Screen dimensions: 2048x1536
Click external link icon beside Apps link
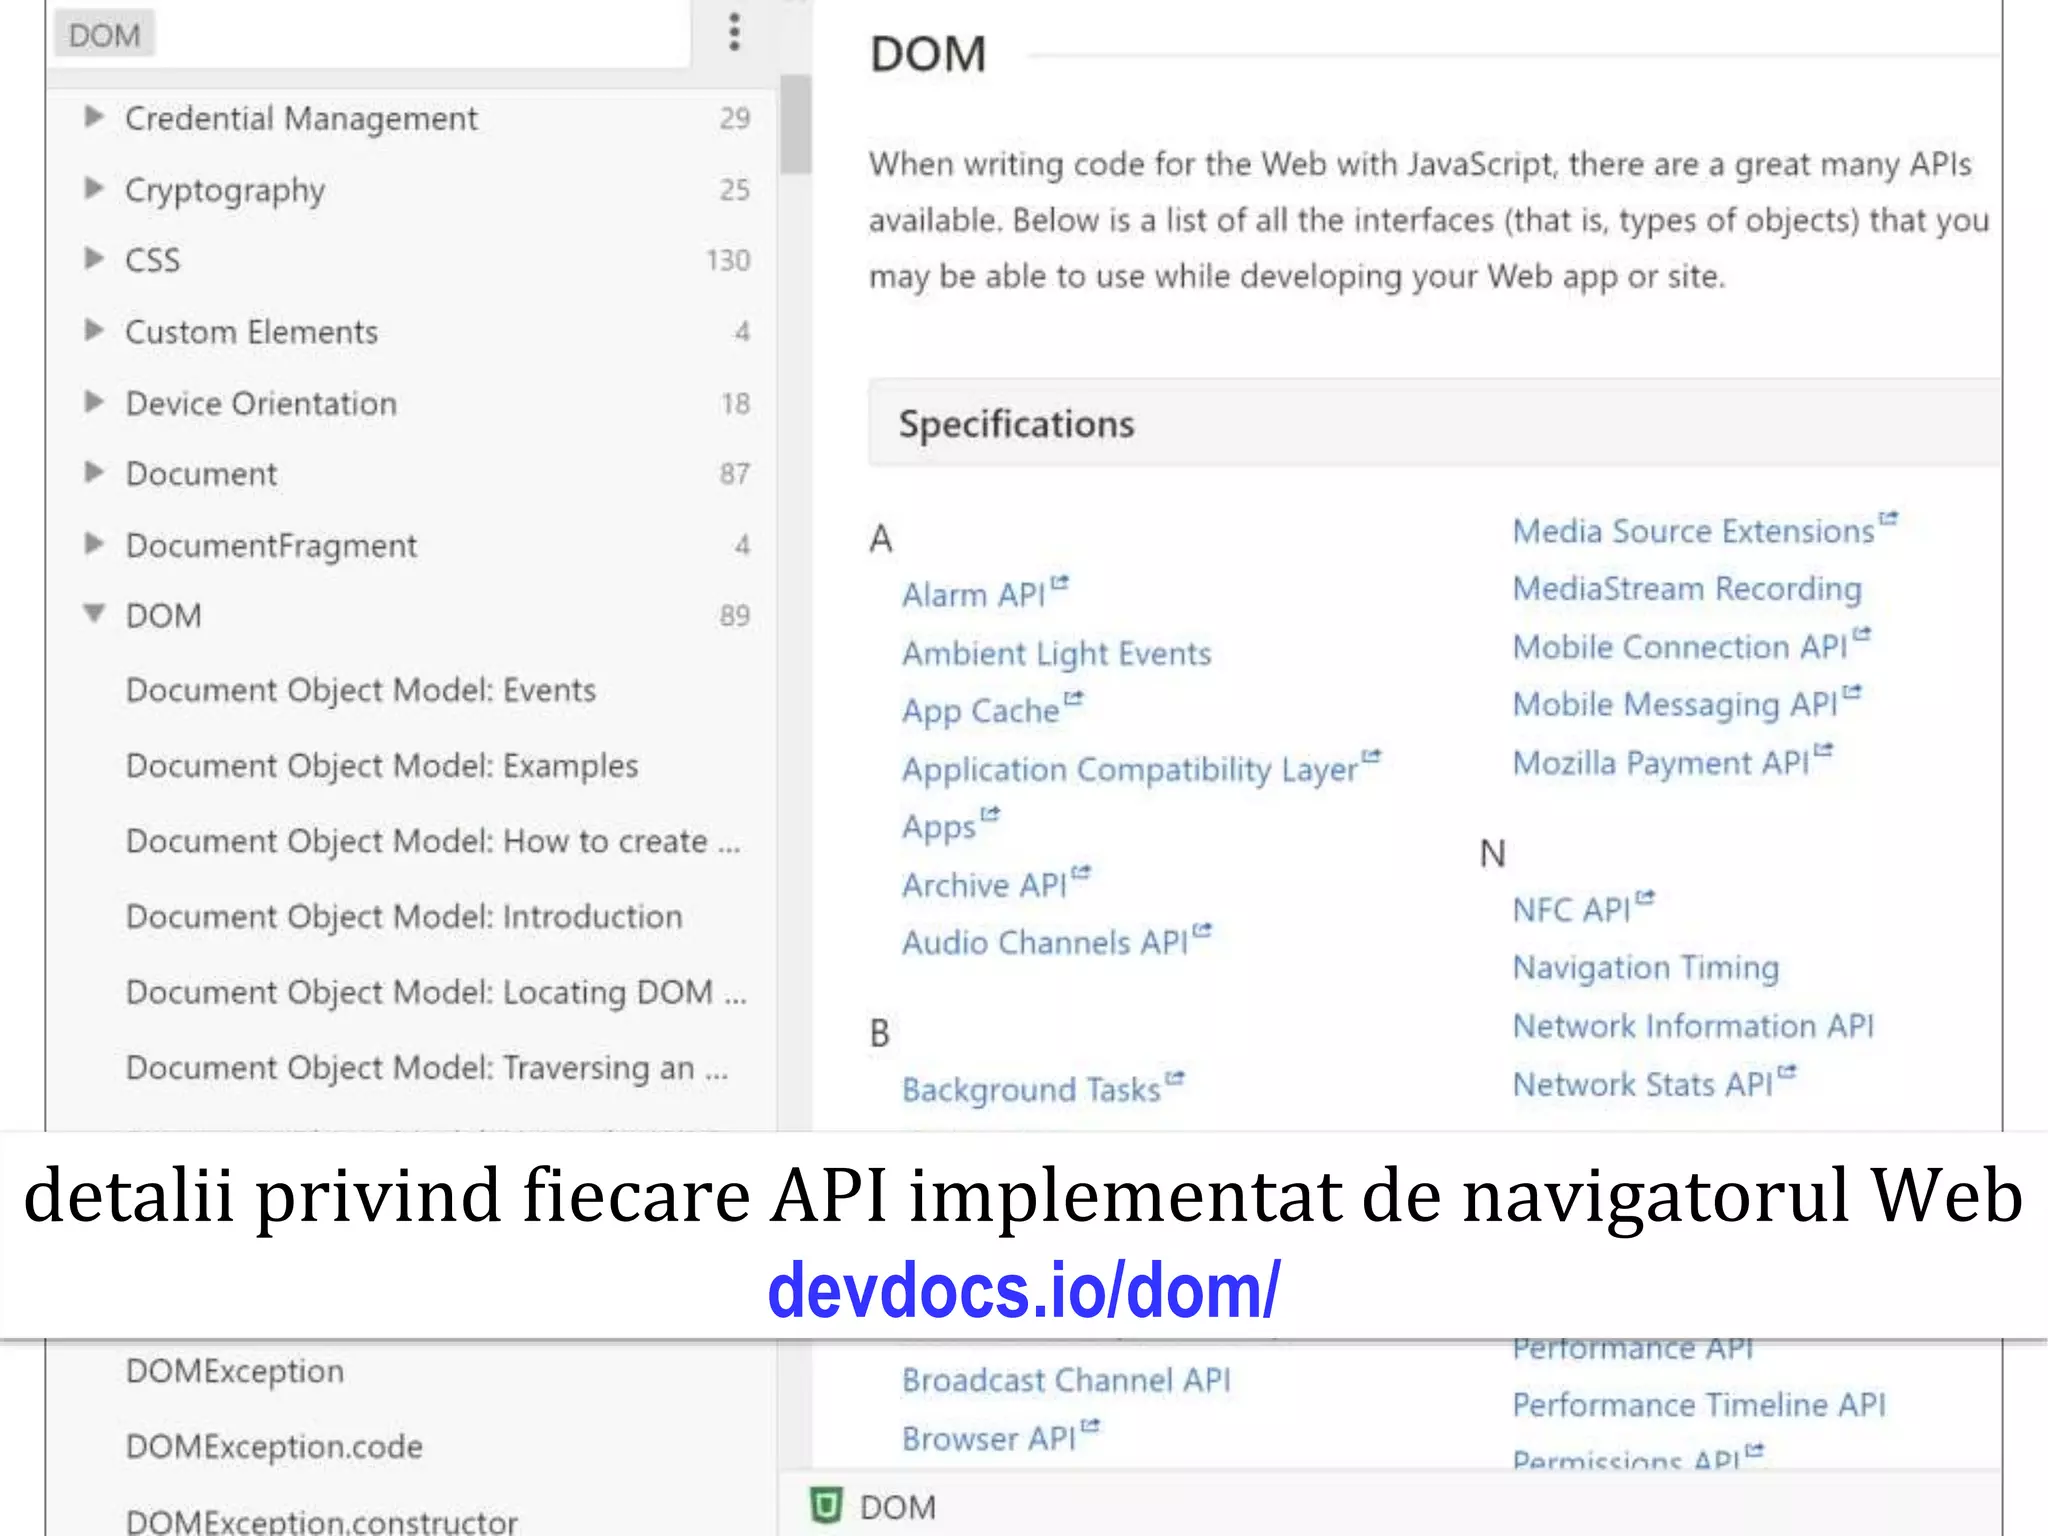click(990, 814)
